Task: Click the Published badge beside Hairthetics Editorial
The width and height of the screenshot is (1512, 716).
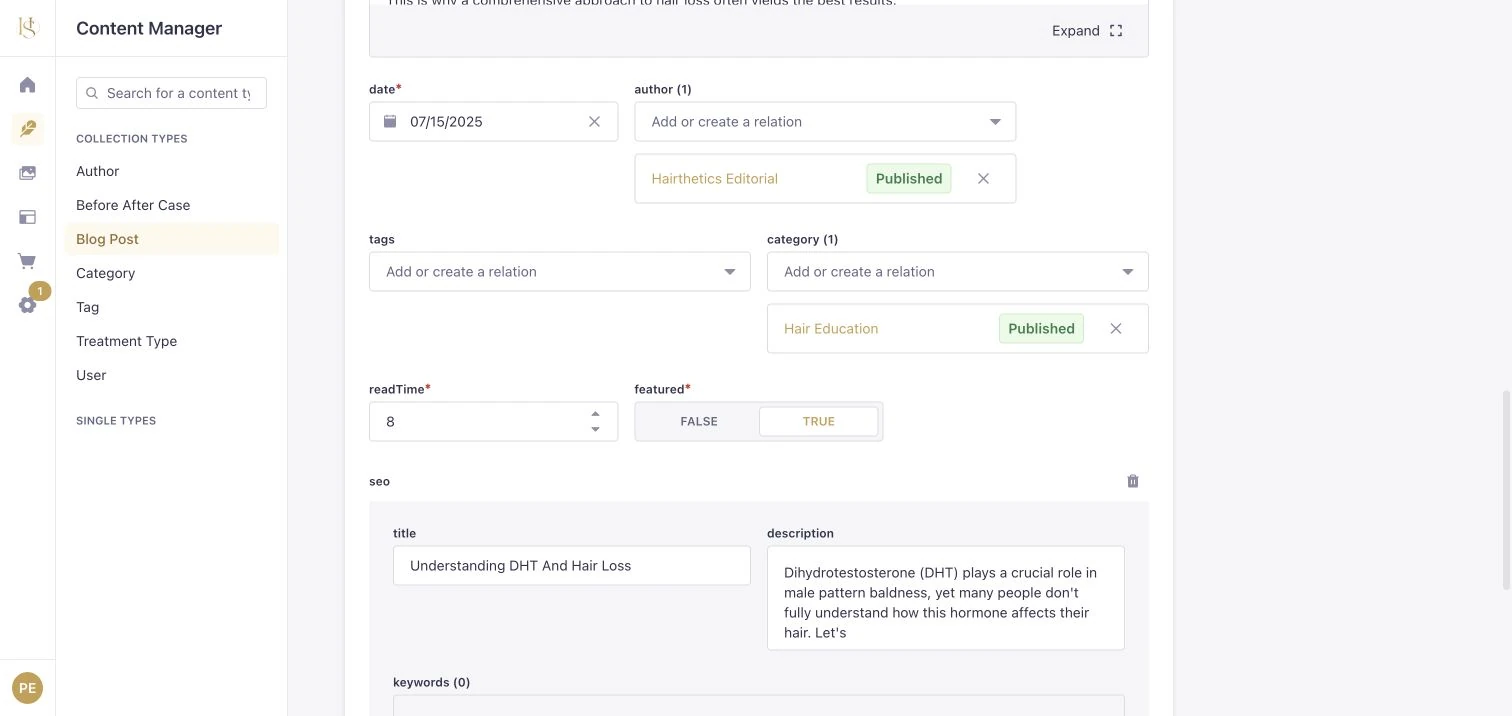Action: [909, 178]
